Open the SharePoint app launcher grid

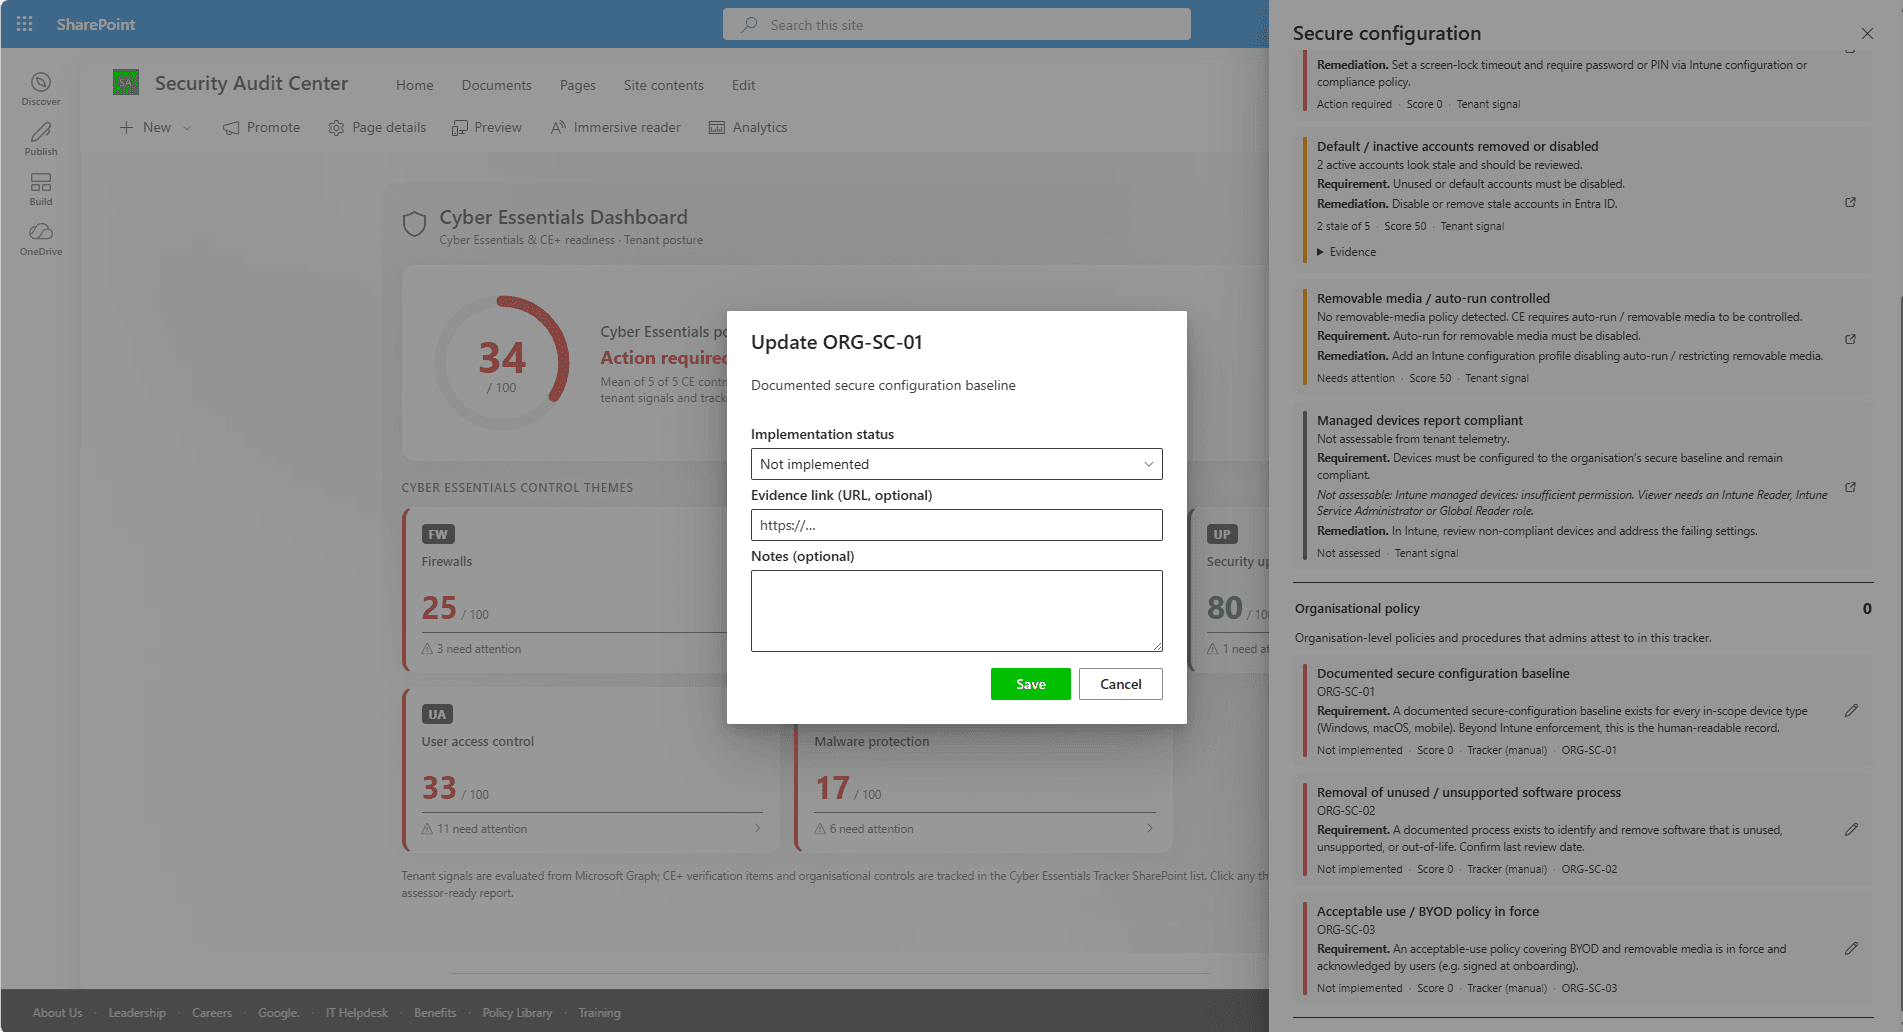pyautogui.click(x=25, y=24)
